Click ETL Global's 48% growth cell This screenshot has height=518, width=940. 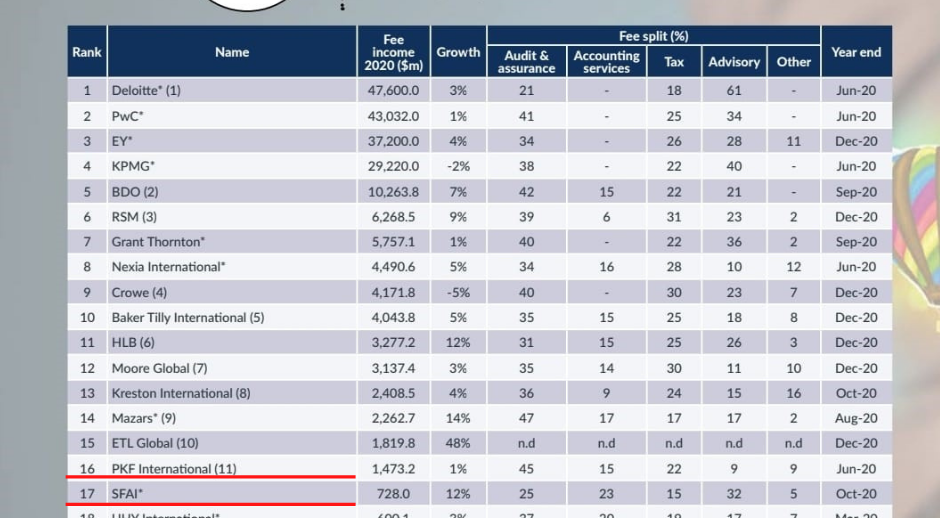click(x=458, y=443)
